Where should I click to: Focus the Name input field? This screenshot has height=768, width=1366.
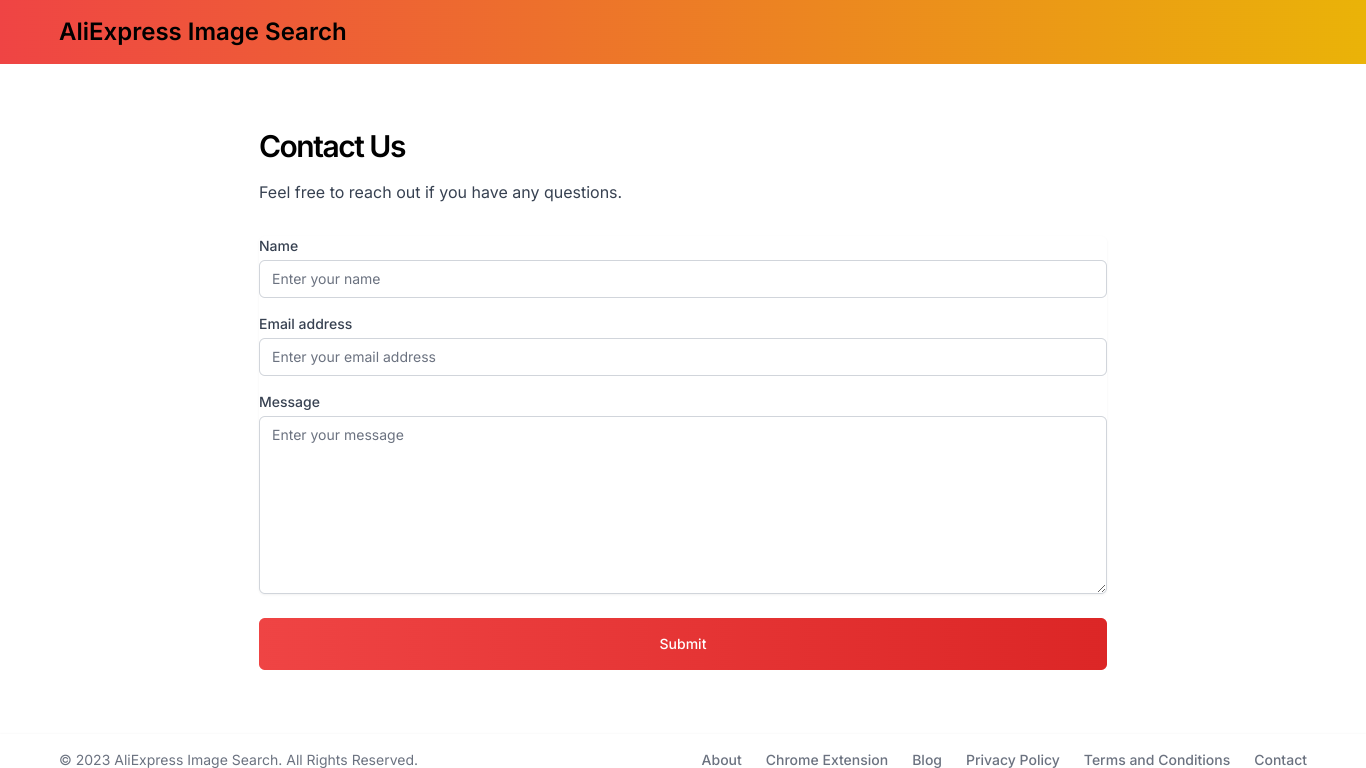point(683,279)
